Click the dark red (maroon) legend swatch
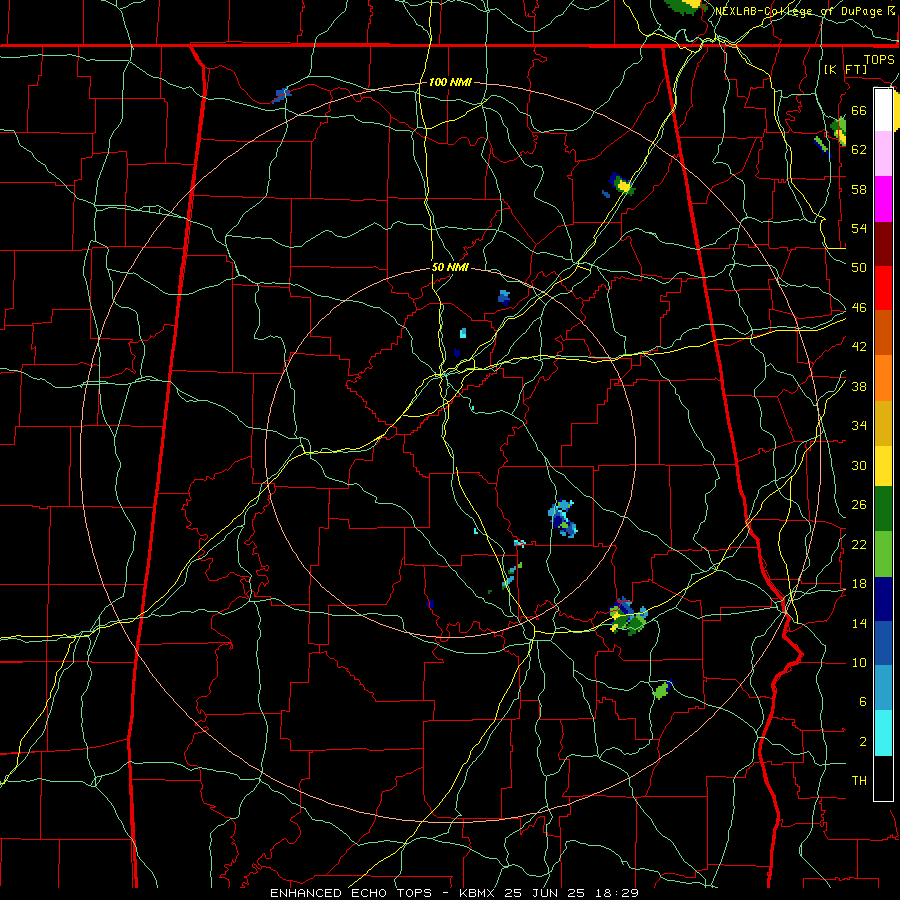 pyautogui.click(x=883, y=243)
